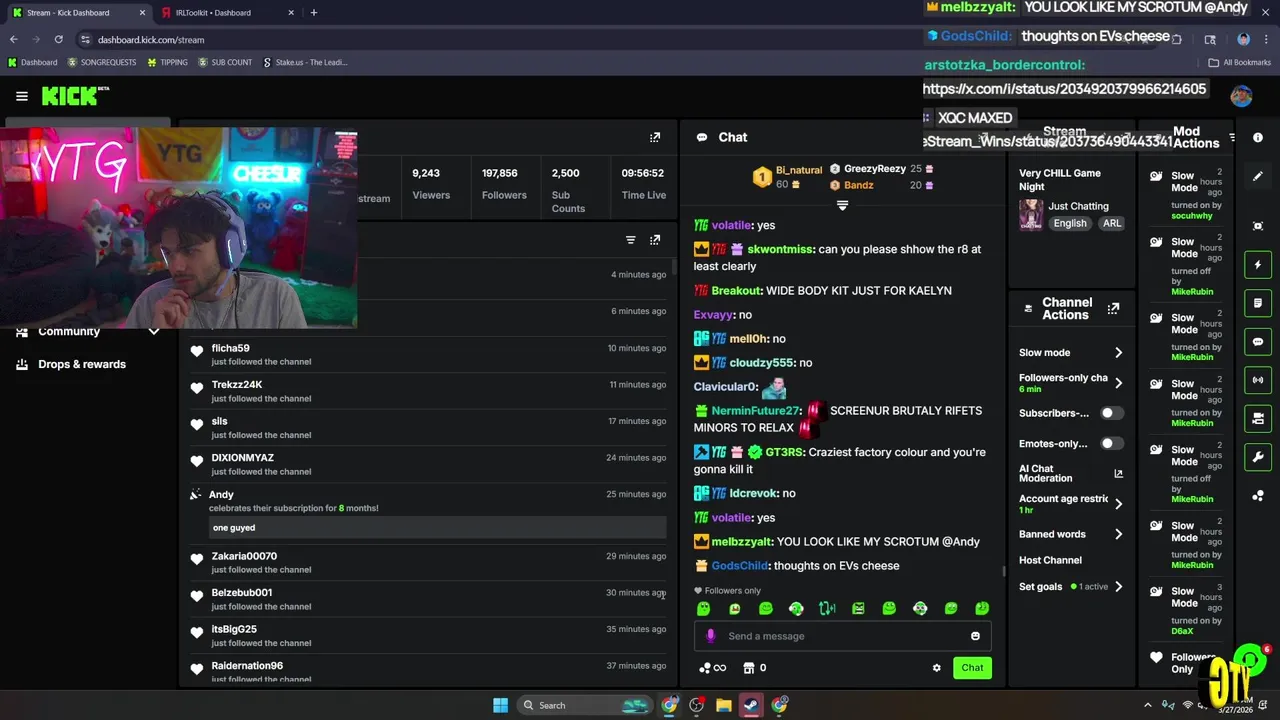The height and width of the screenshot is (720, 1280).
Task: Click the taskbar Search box
Action: 587,705
